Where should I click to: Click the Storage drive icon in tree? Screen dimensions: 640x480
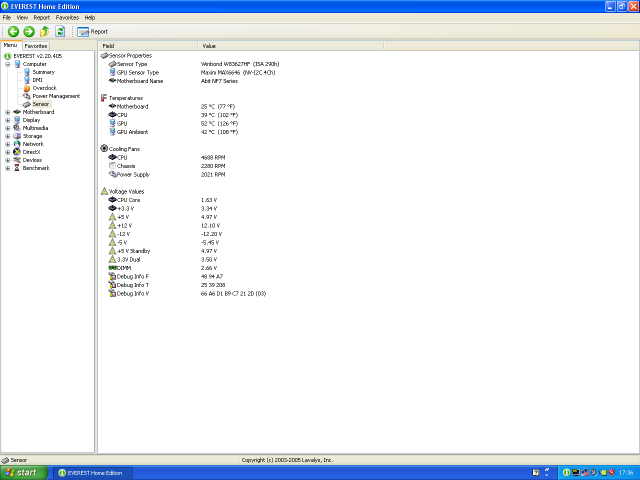pyautogui.click(x=17, y=136)
